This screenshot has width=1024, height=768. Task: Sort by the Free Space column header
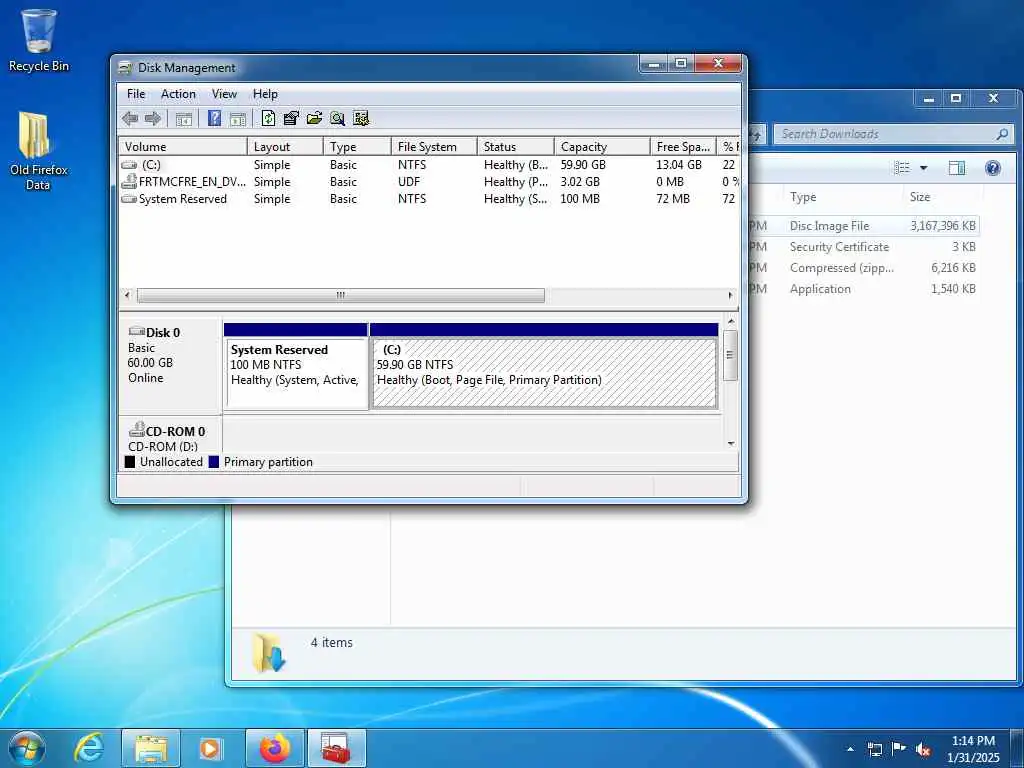click(x=683, y=147)
